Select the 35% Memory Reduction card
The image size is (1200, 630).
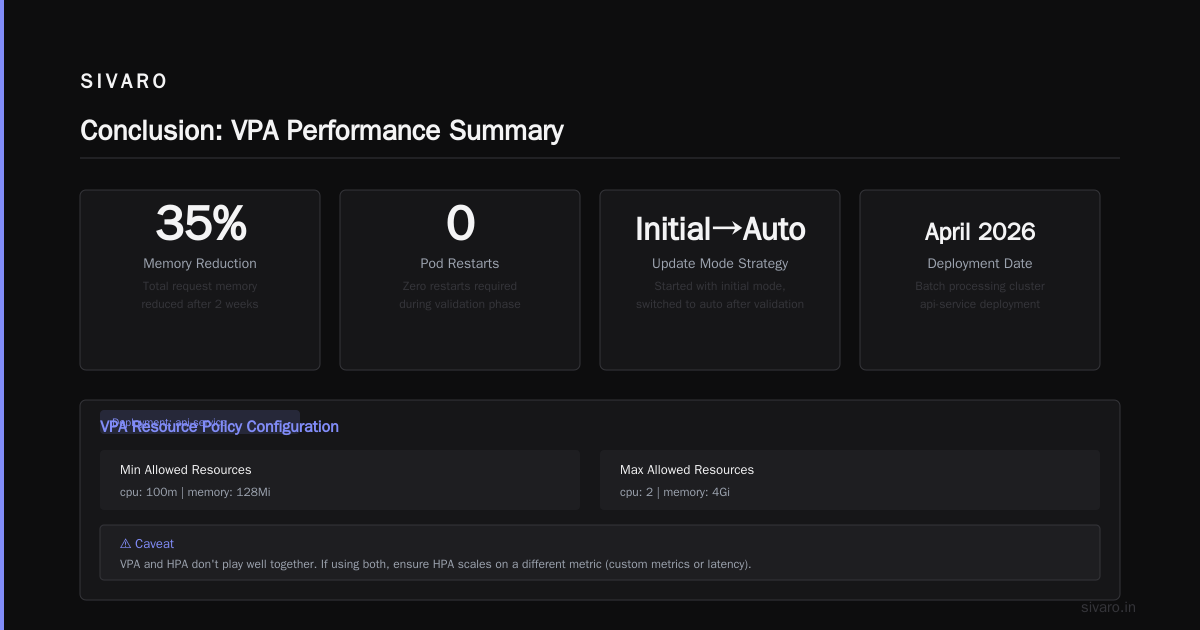tap(200, 280)
